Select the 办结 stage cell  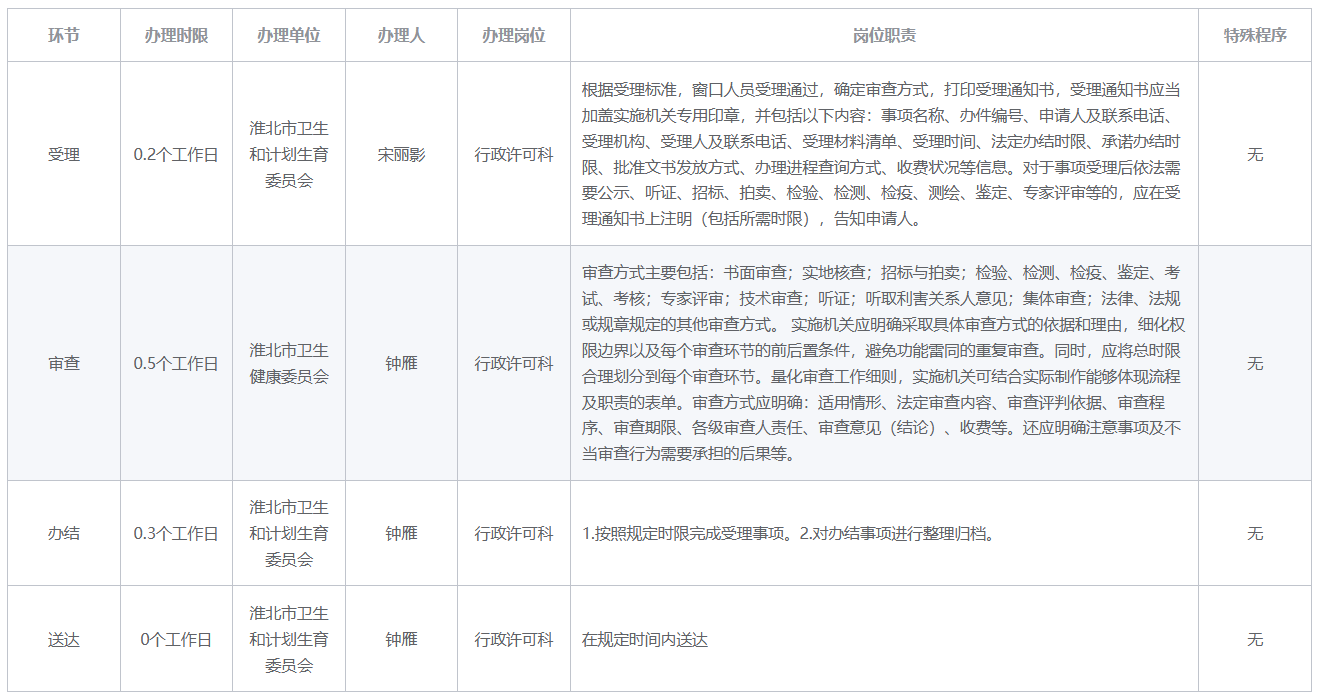point(64,534)
